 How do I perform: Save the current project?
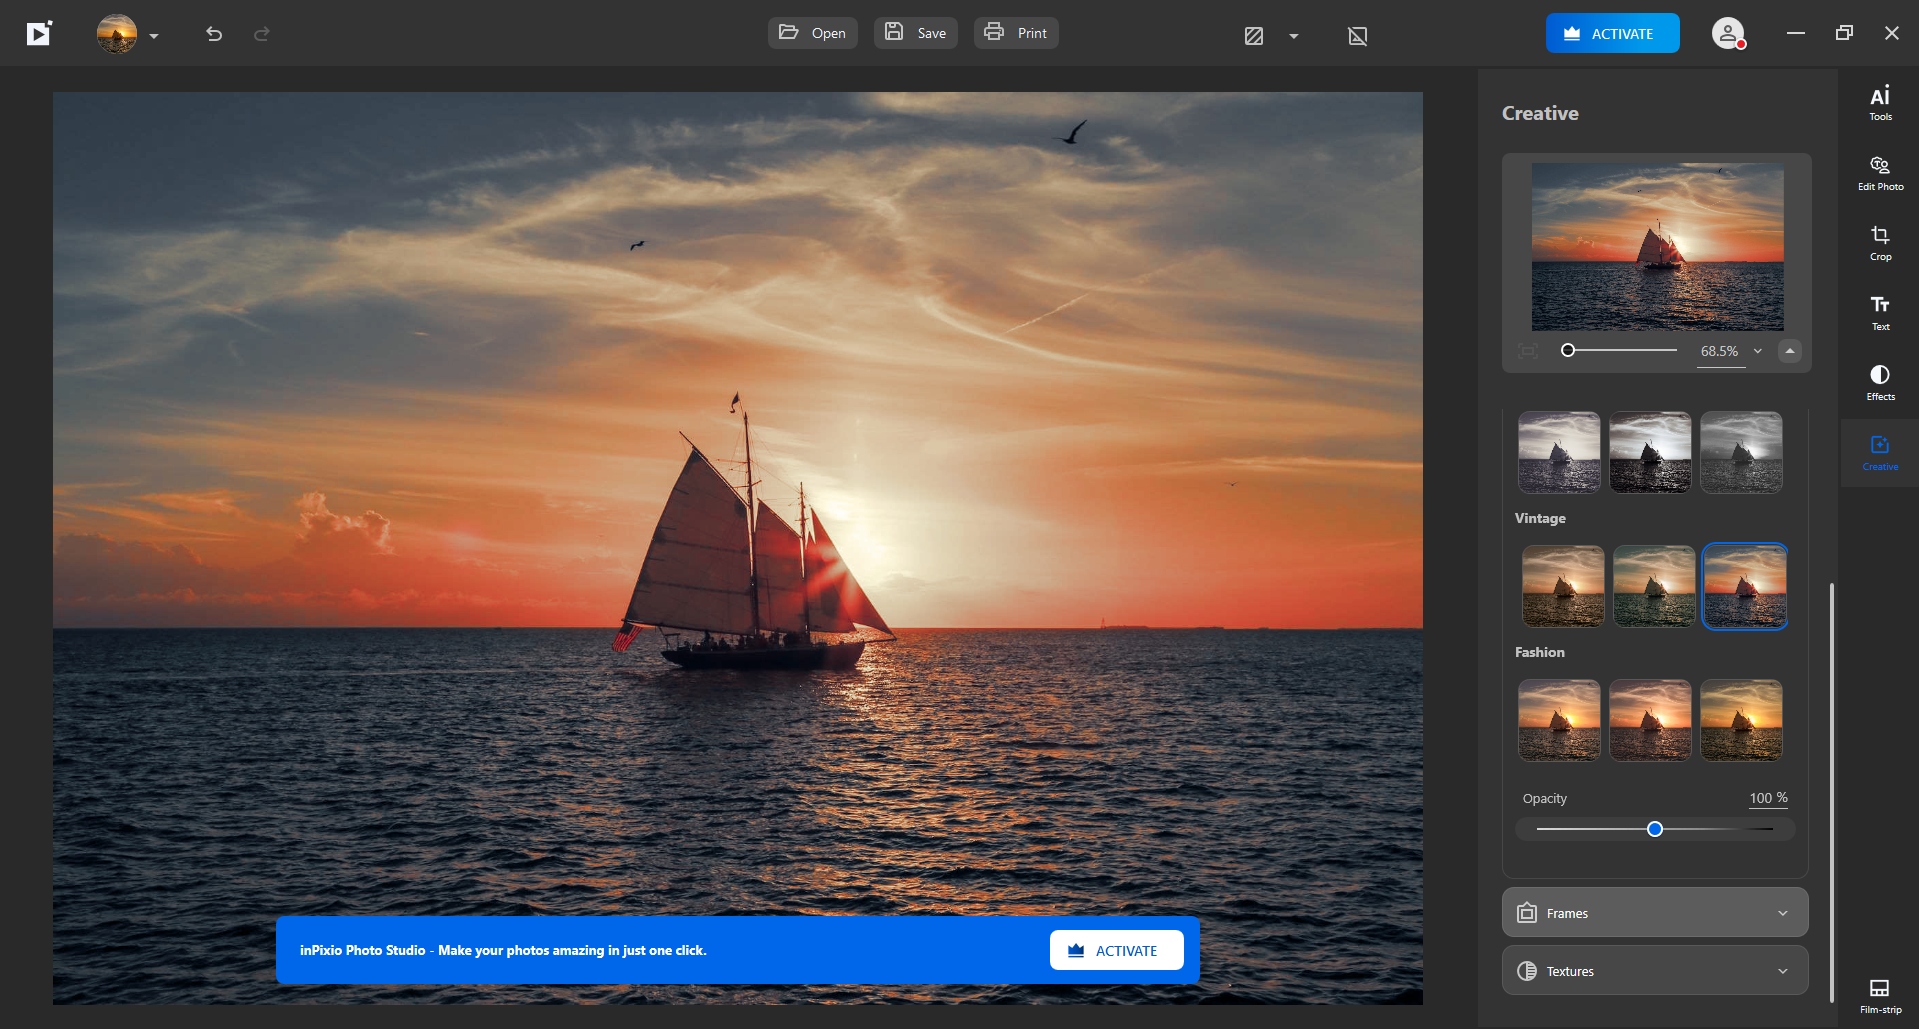pos(914,32)
